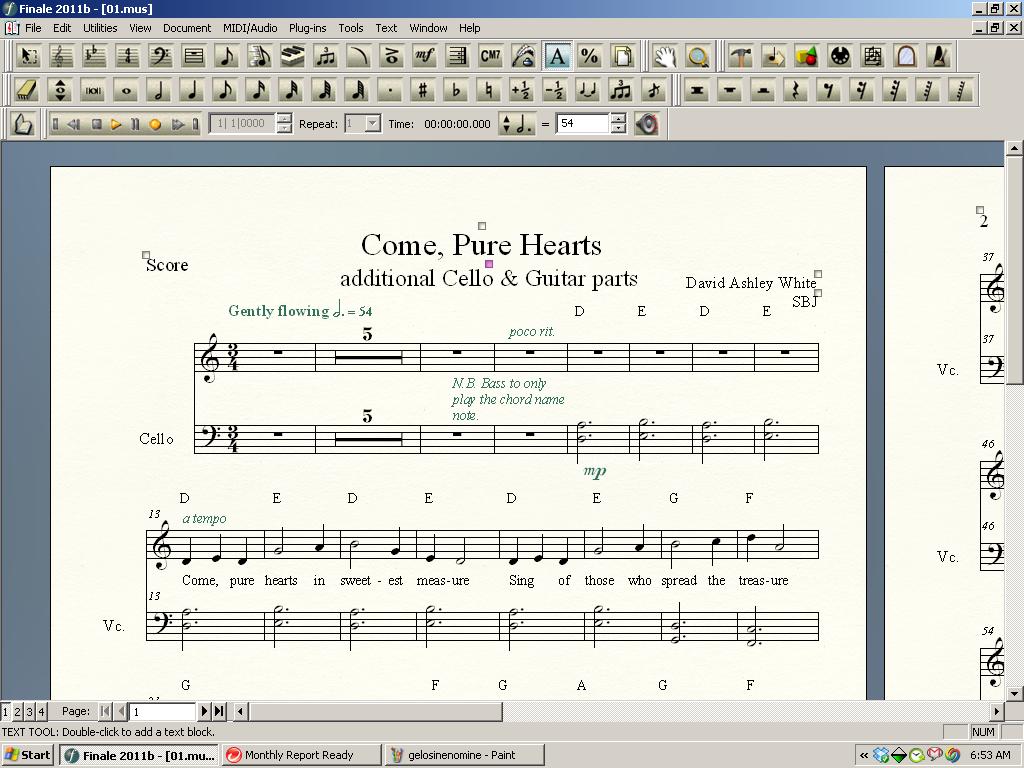Select the Page Layout tool
Image resolution: width=1024 pixels, height=768 pixels.
(x=622, y=56)
